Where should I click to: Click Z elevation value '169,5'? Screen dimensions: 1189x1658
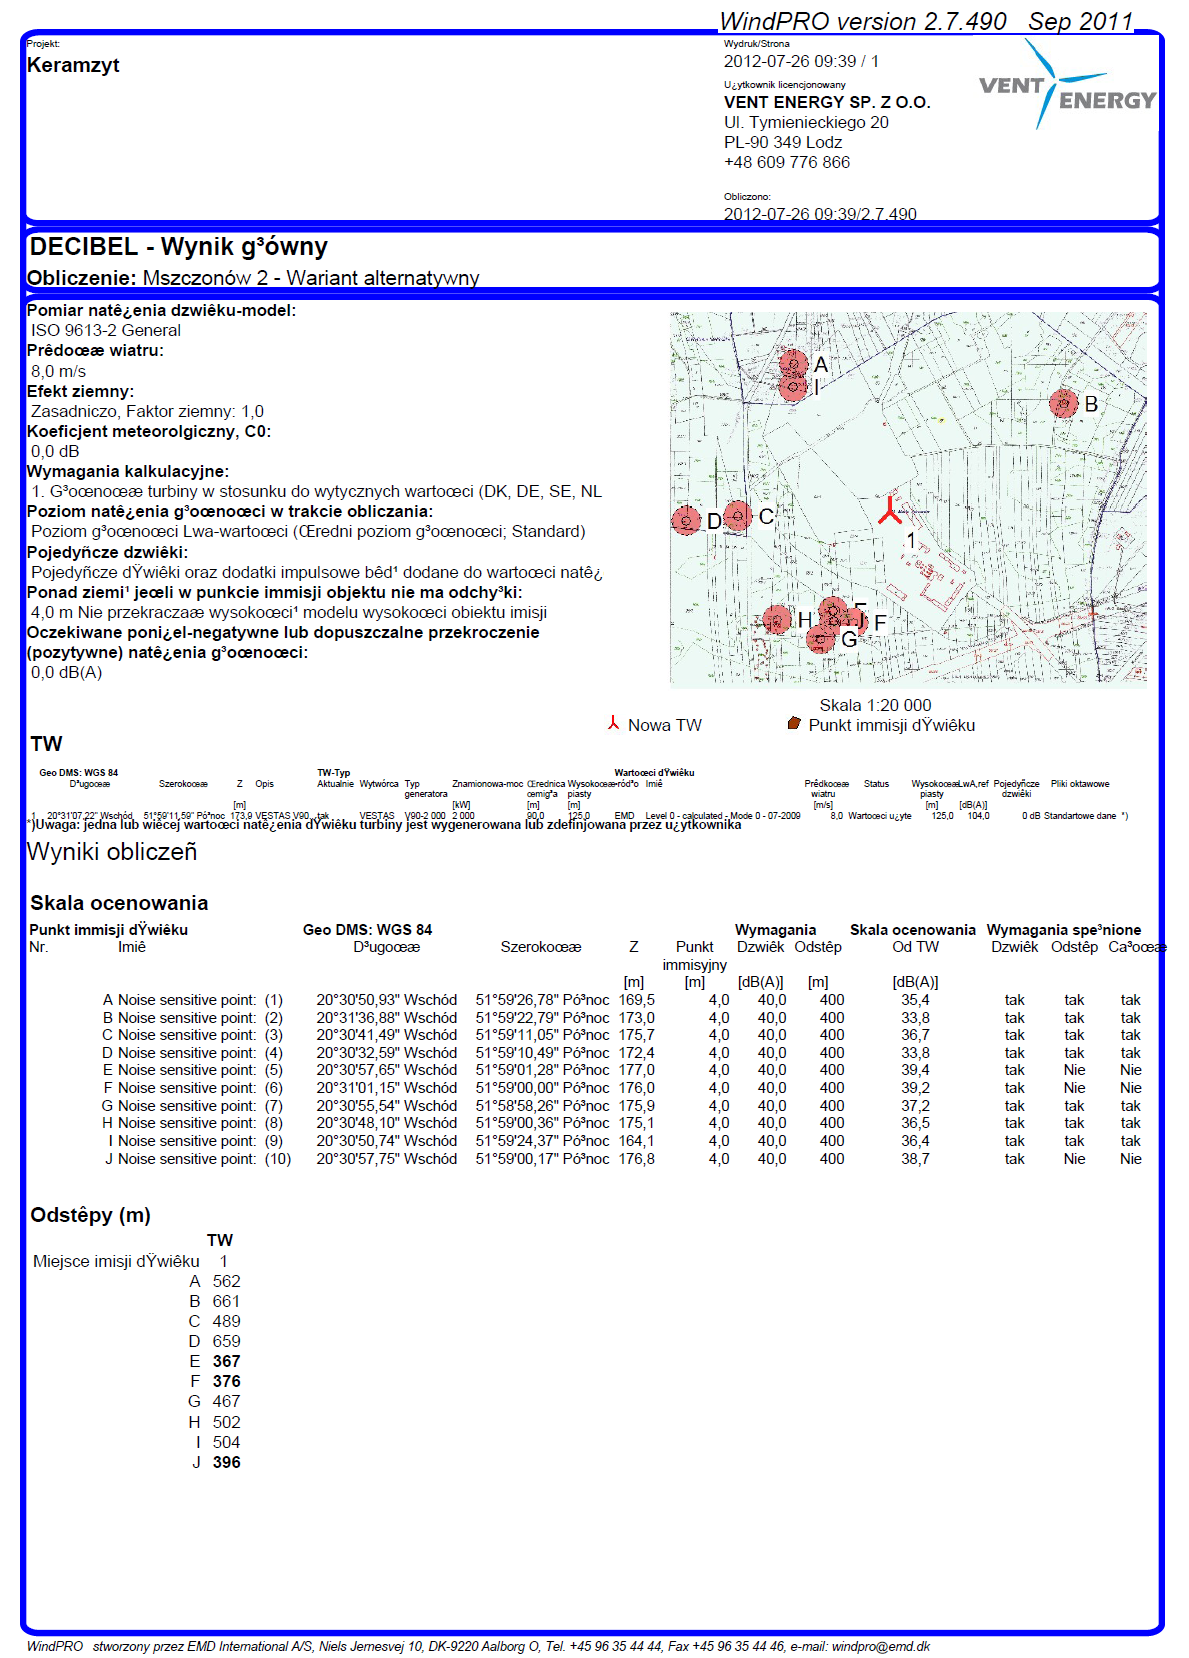click(x=637, y=1000)
